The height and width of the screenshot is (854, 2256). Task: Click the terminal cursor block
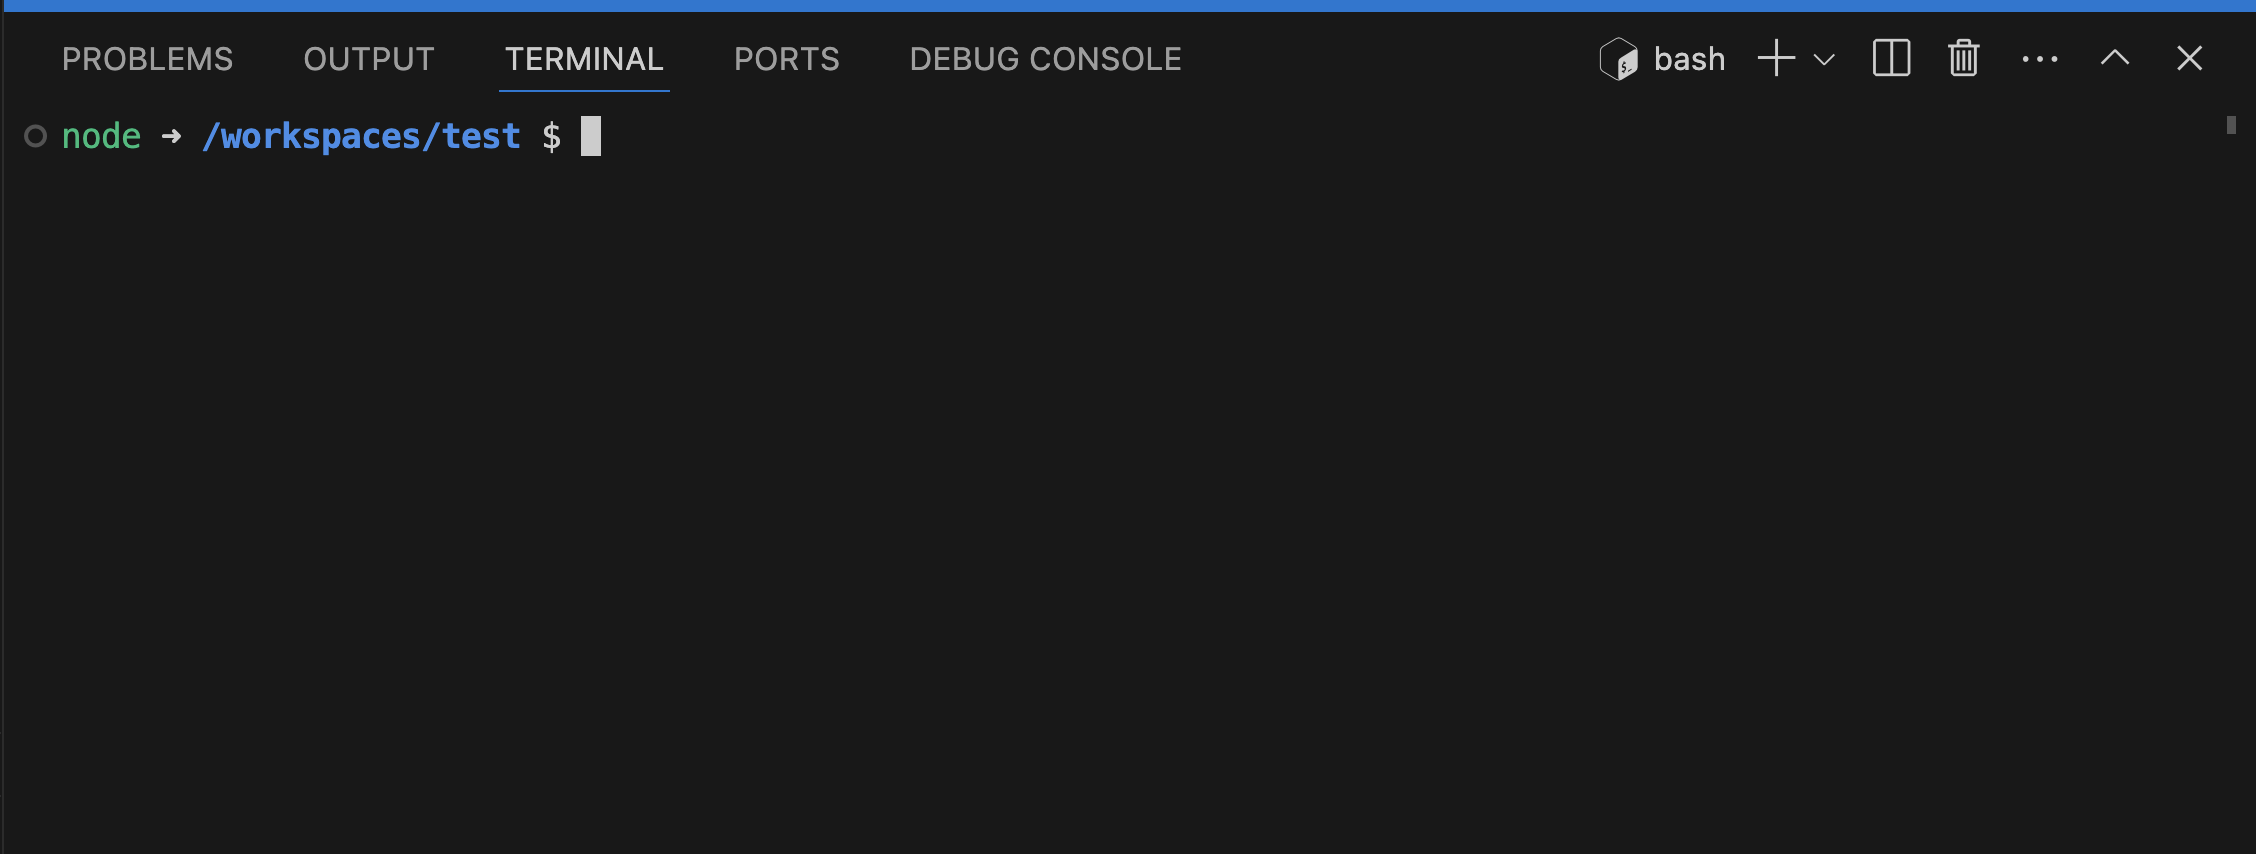tap(591, 136)
